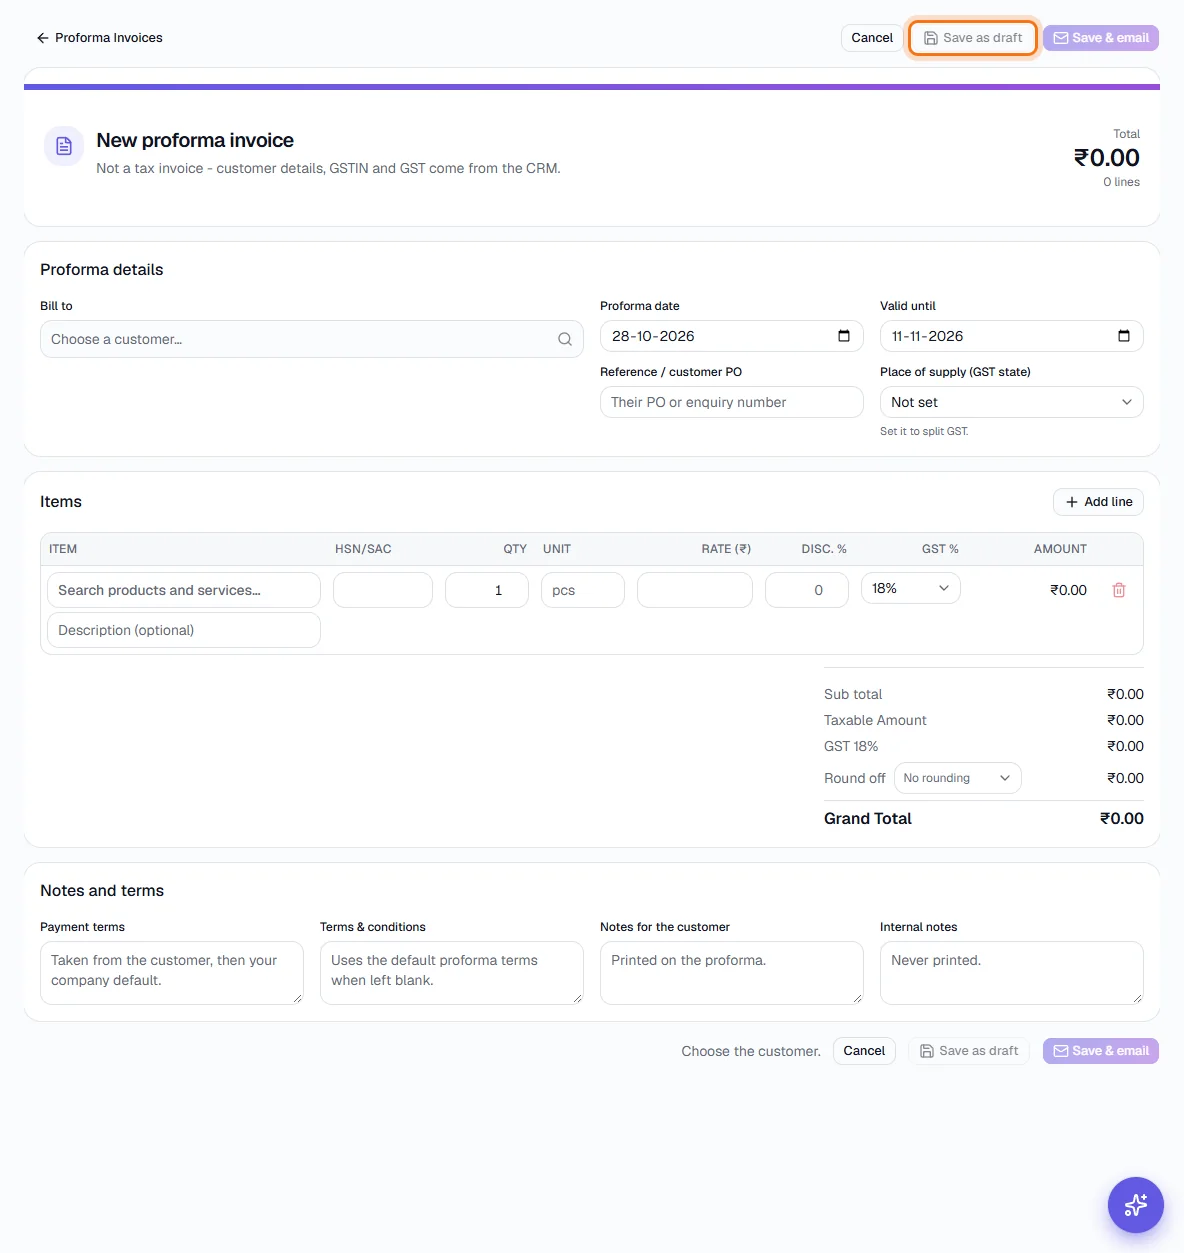The image size is (1184, 1253).
Task: Click the top Cancel button
Action: [x=872, y=38]
